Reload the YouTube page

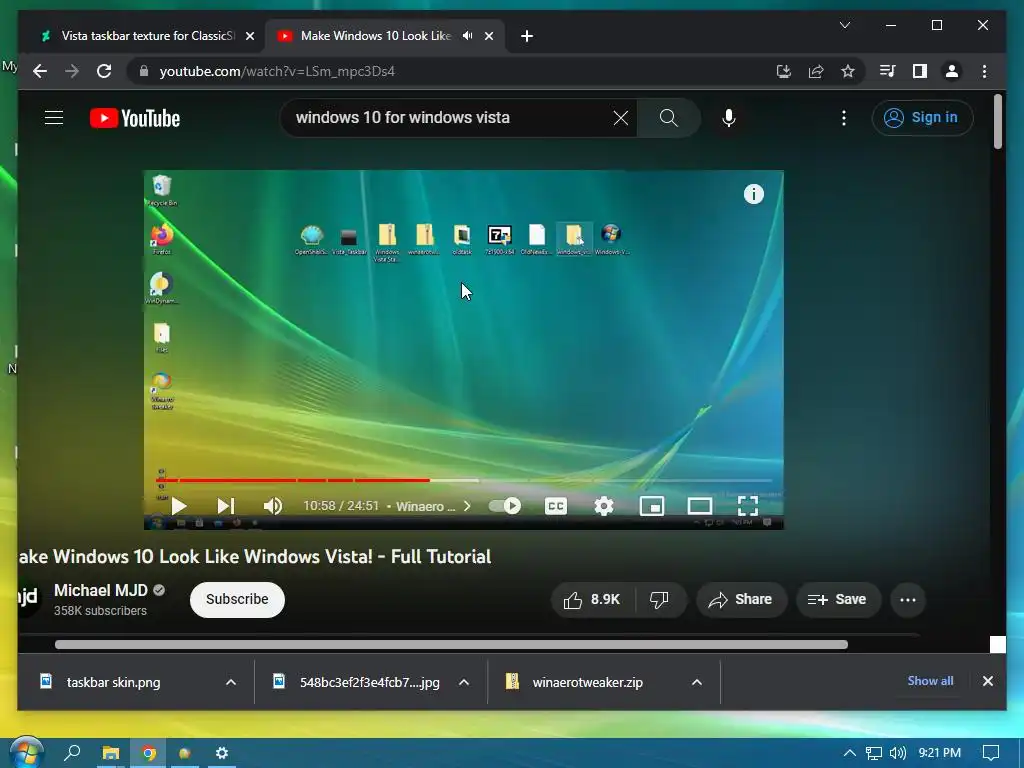click(104, 71)
